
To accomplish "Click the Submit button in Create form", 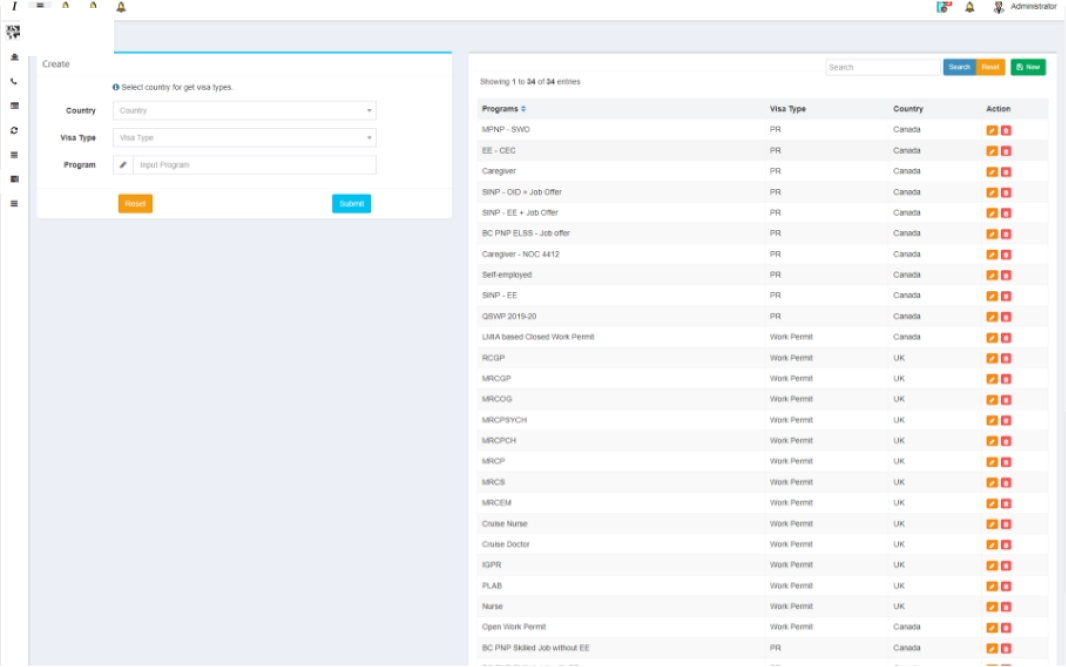I will 351,204.
